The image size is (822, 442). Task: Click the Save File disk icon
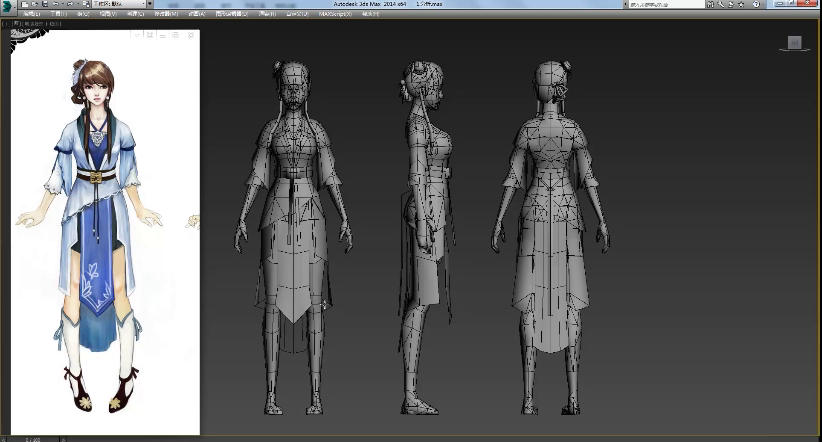point(44,5)
